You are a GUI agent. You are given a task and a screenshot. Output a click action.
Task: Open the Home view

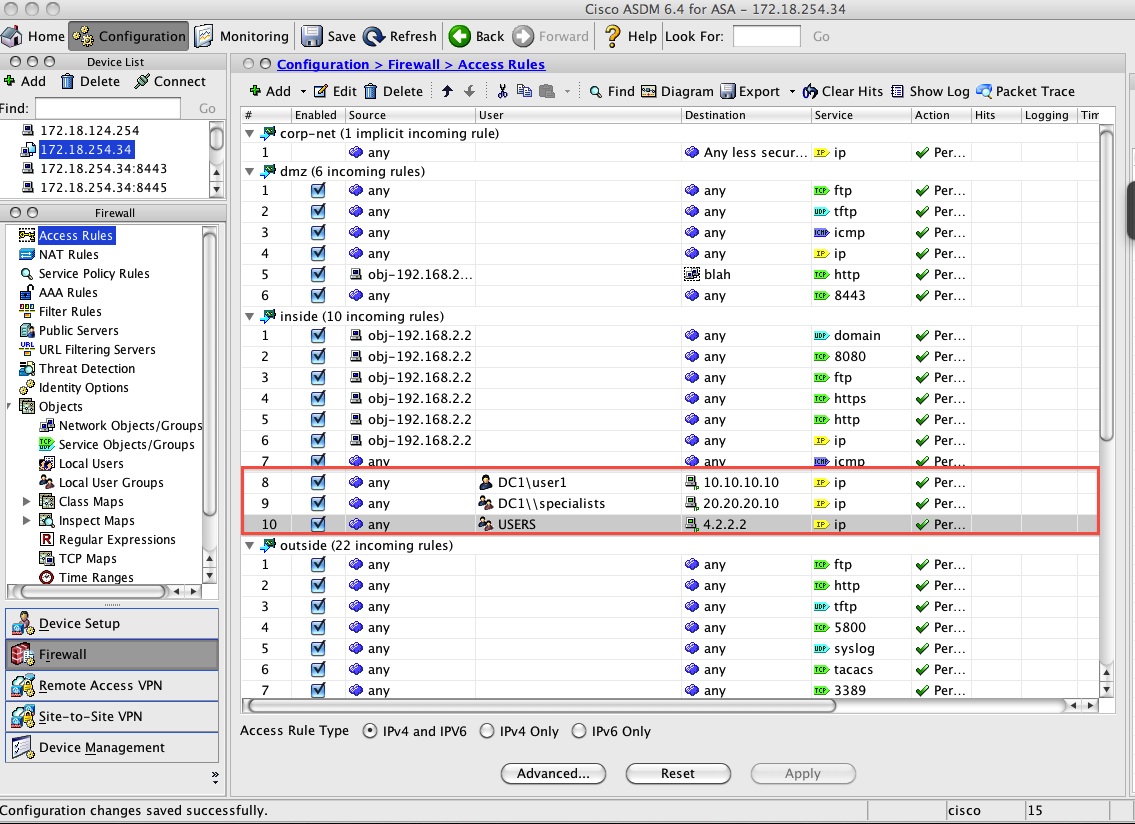tap(34, 36)
